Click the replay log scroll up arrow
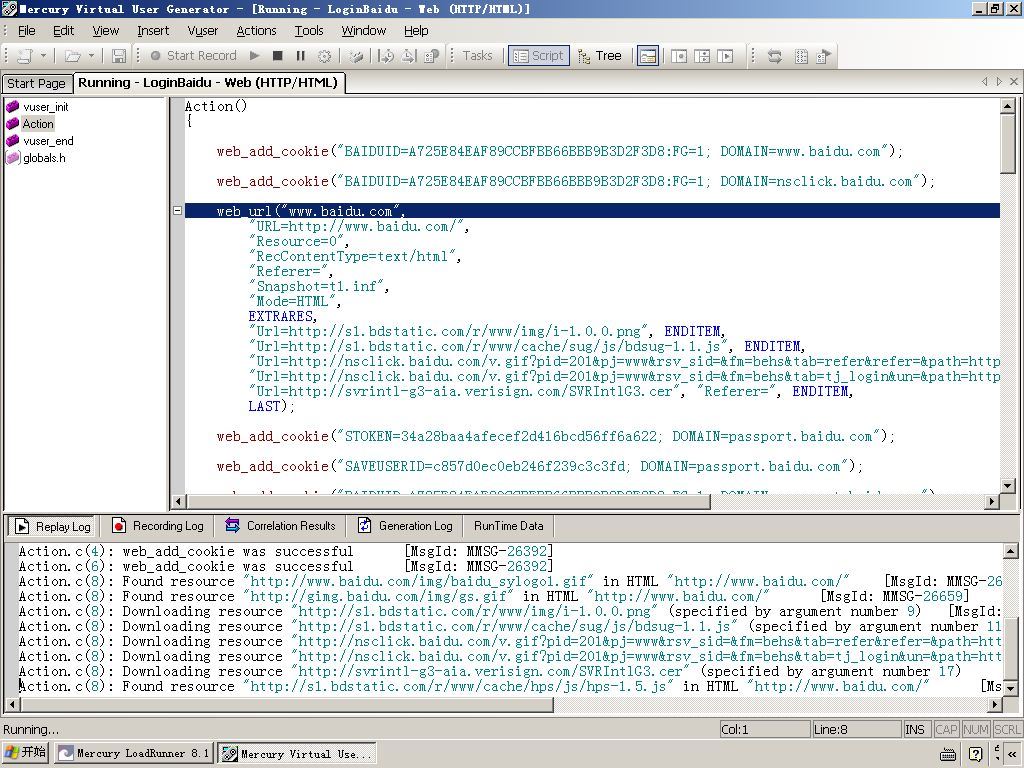 pyautogui.click(x=1011, y=552)
